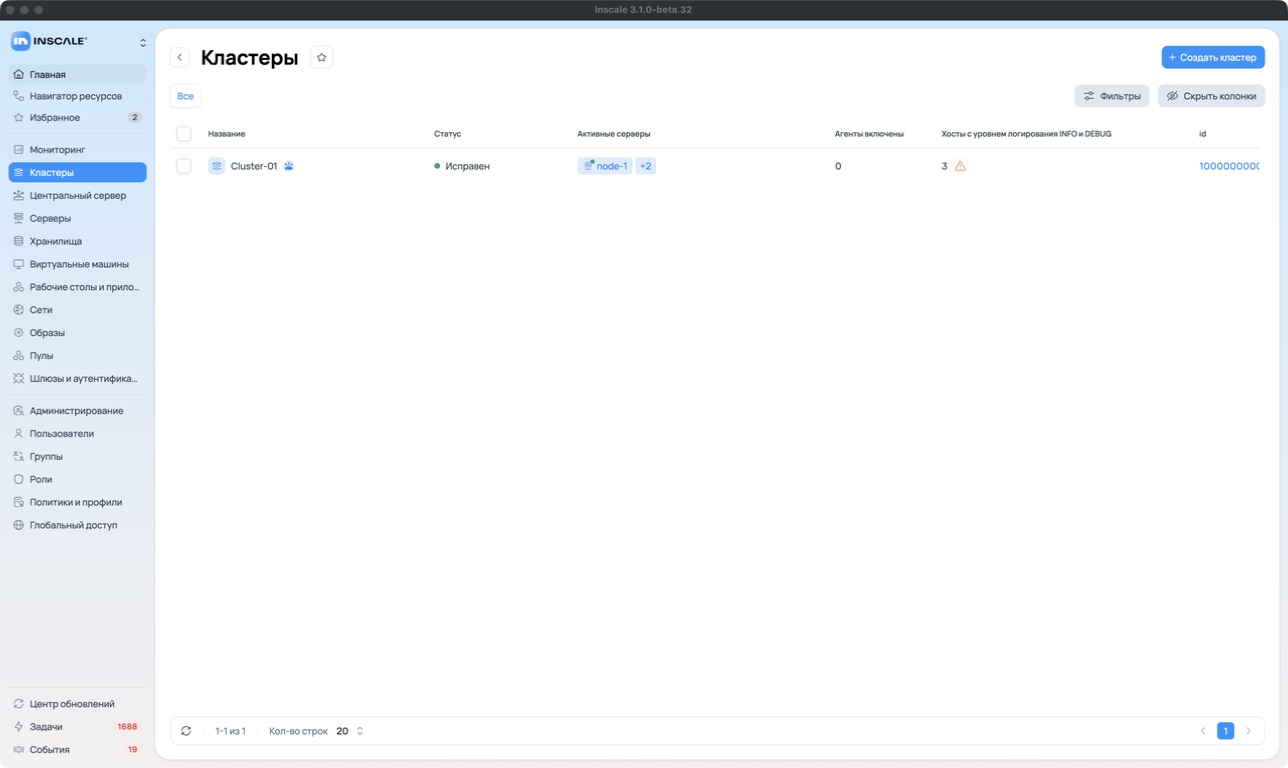Screen dimensions: 1288x768
Task: Open Глобальный доступ in the sidebar
Action: [78, 525]
